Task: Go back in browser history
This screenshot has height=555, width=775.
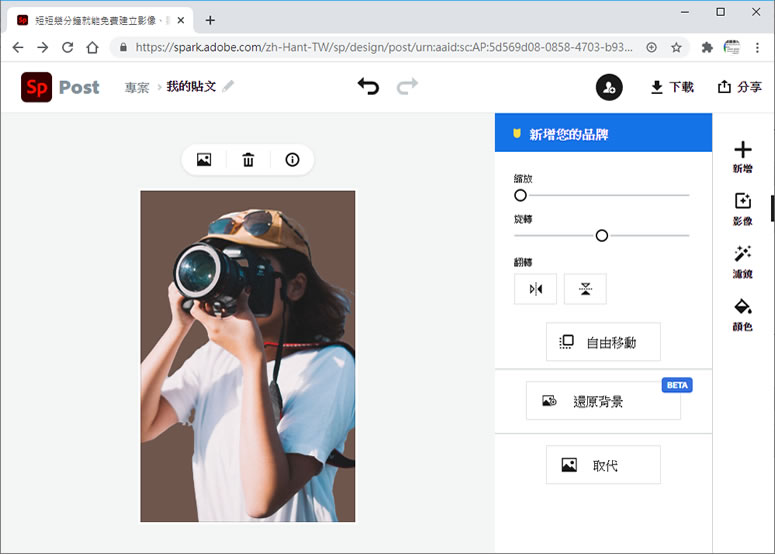Action: coord(18,47)
